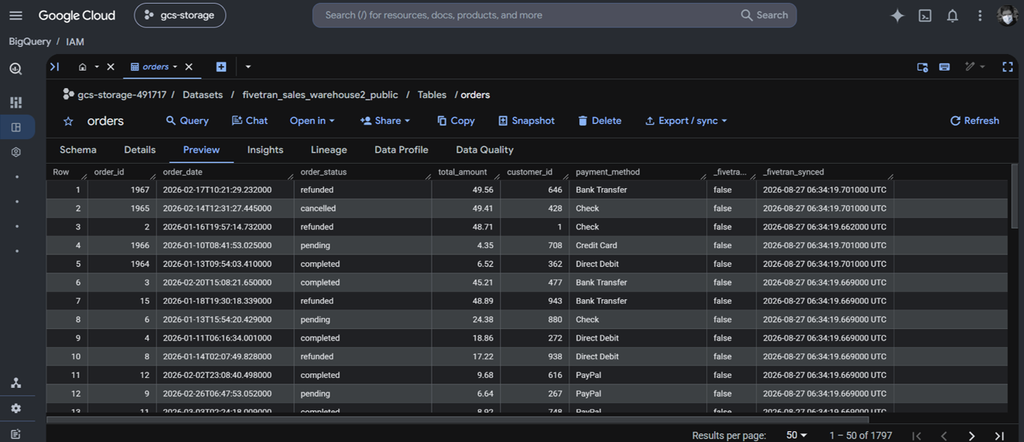
Task: Switch to the Schema tab
Action: (x=78, y=150)
